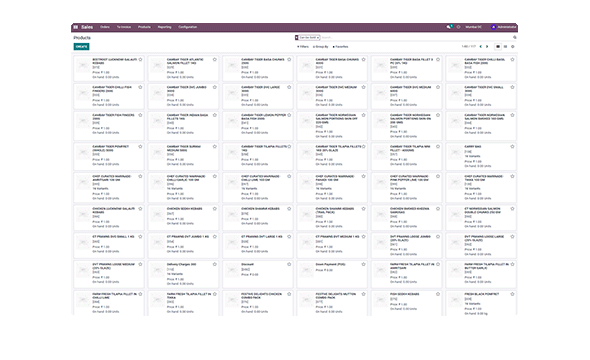The image size is (590, 360).
Task: Open the Delivery Charges 300 product card
Action: (x=183, y=274)
